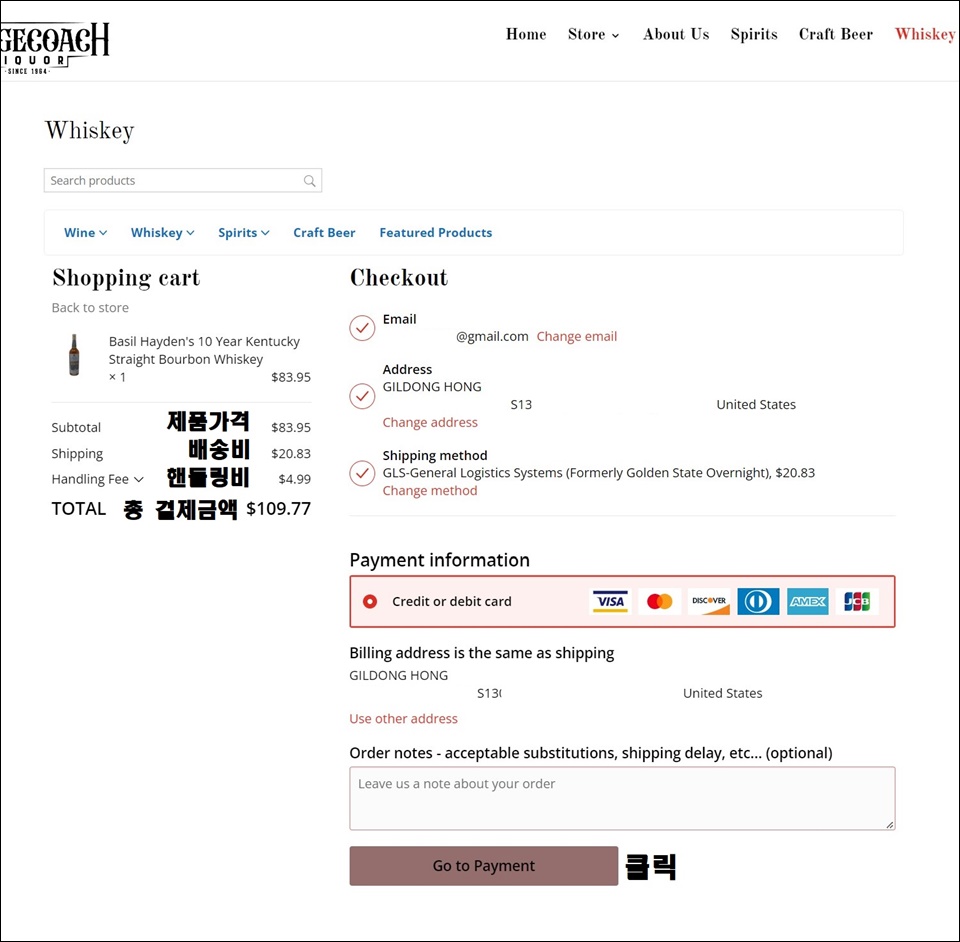Image resolution: width=960 pixels, height=942 pixels.
Task: Click the GLS shipping method description text
Action: point(599,473)
